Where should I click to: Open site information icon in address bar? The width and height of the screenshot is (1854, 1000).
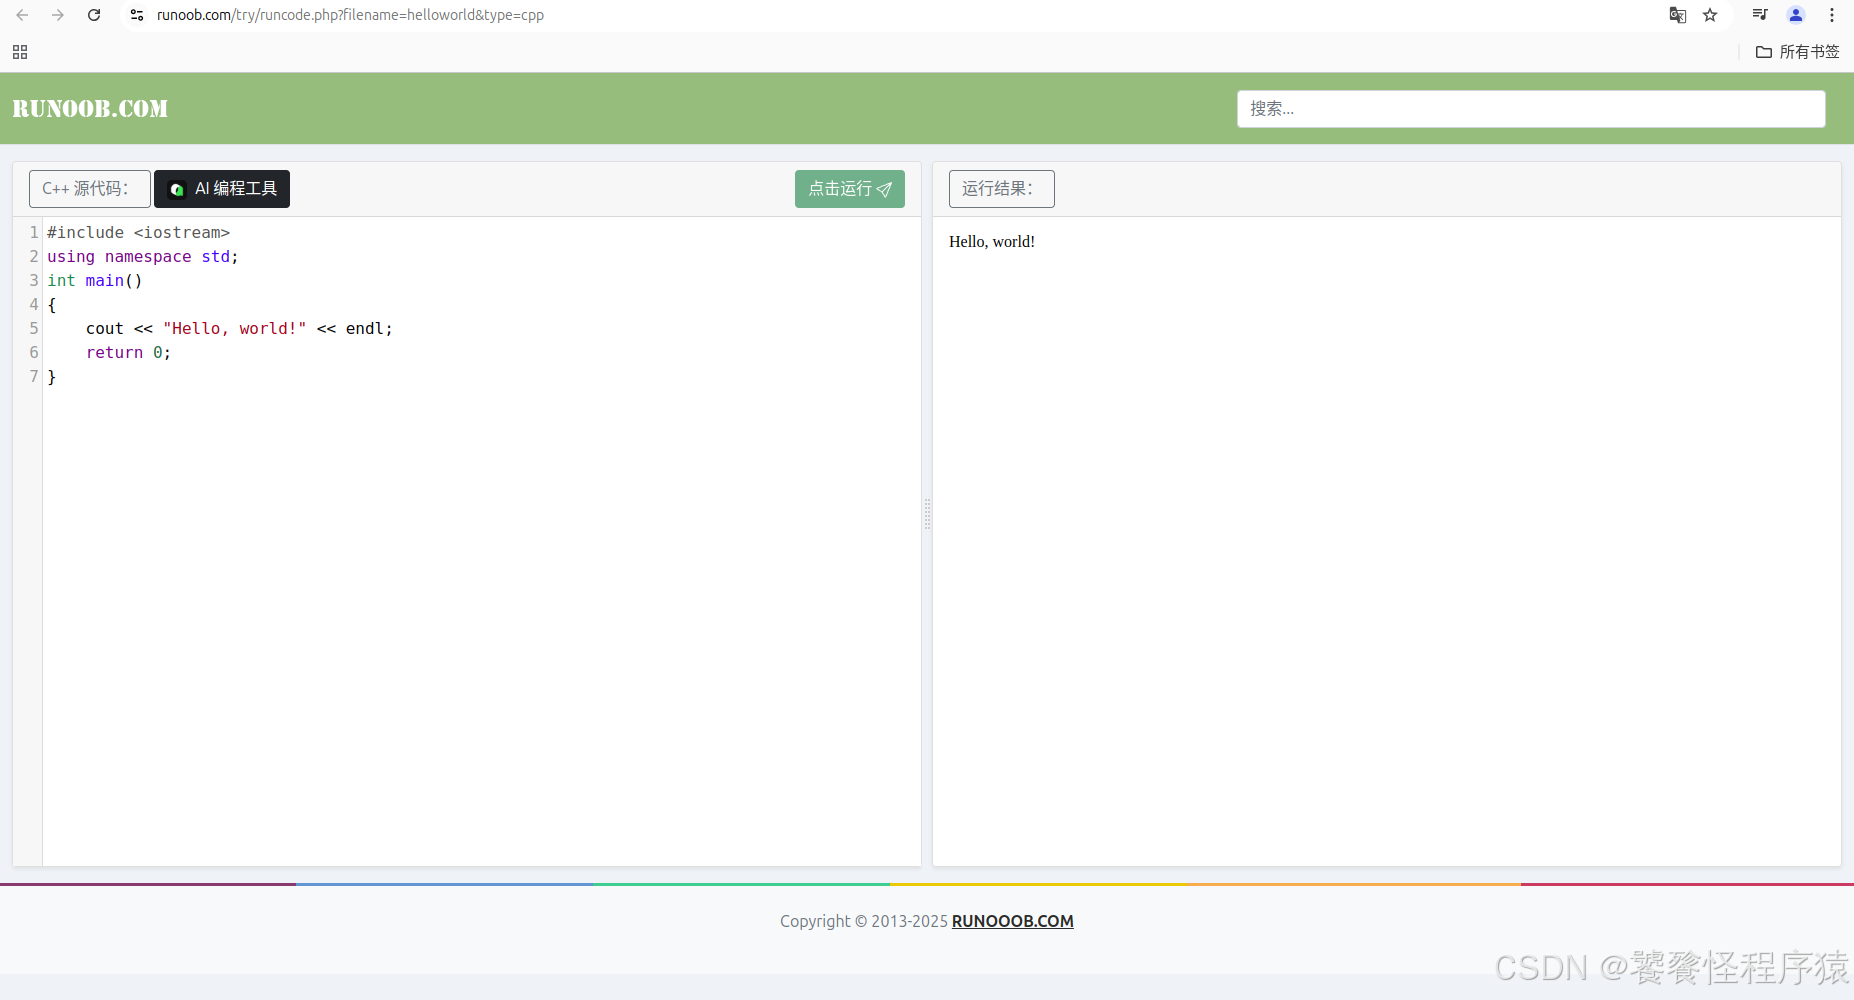pyautogui.click(x=137, y=15)
